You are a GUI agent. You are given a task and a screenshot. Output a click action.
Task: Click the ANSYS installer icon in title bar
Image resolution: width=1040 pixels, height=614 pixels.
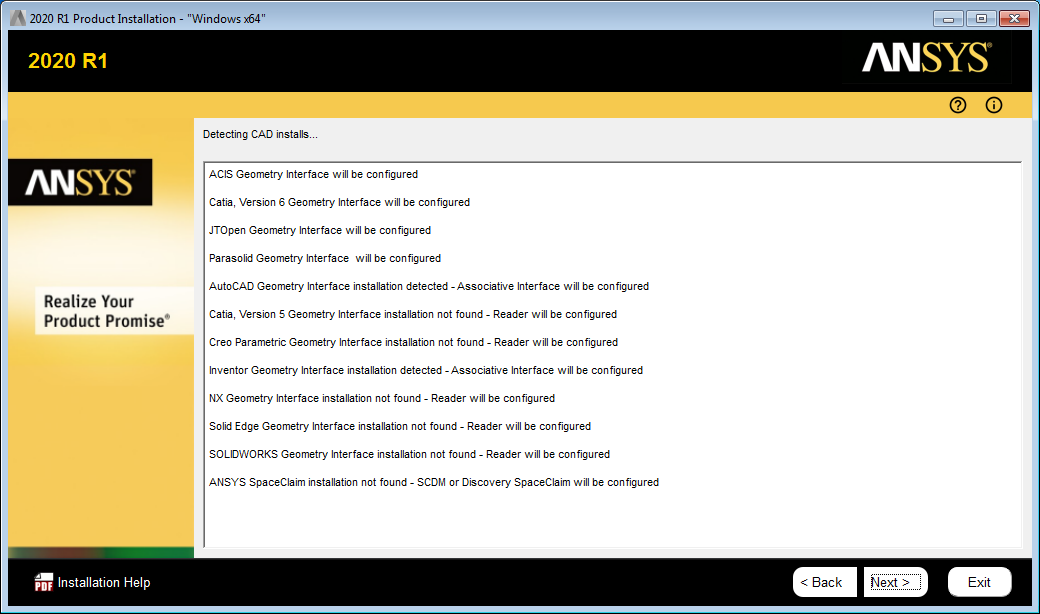click(17, 18)
